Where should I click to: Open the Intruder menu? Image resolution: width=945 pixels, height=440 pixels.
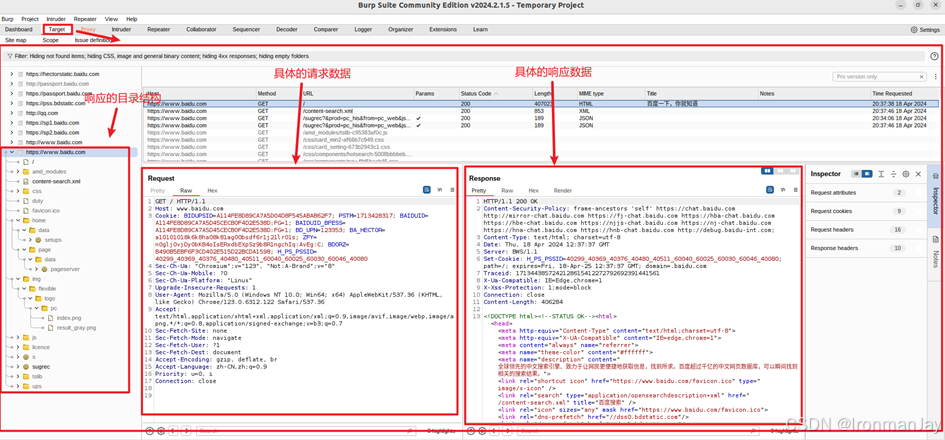pyautogui.click(x=56, y=19)
